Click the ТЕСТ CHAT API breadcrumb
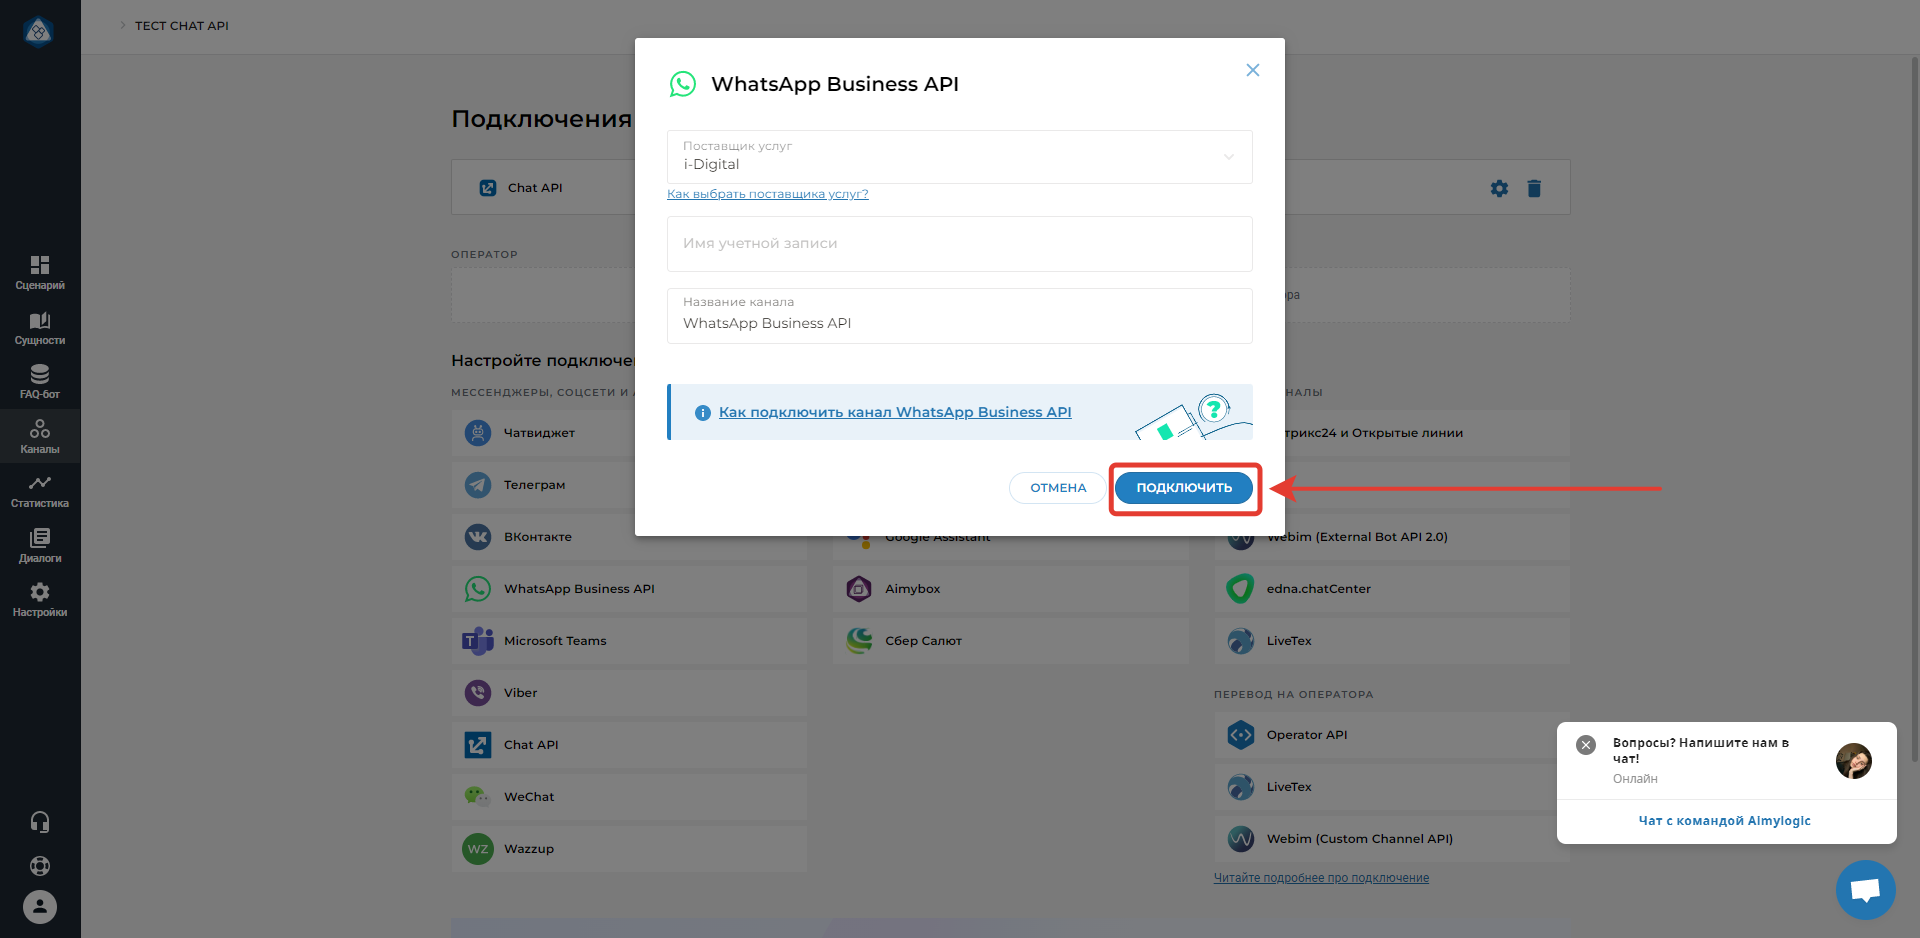1920x938 pixels. (x=182, y=26)
